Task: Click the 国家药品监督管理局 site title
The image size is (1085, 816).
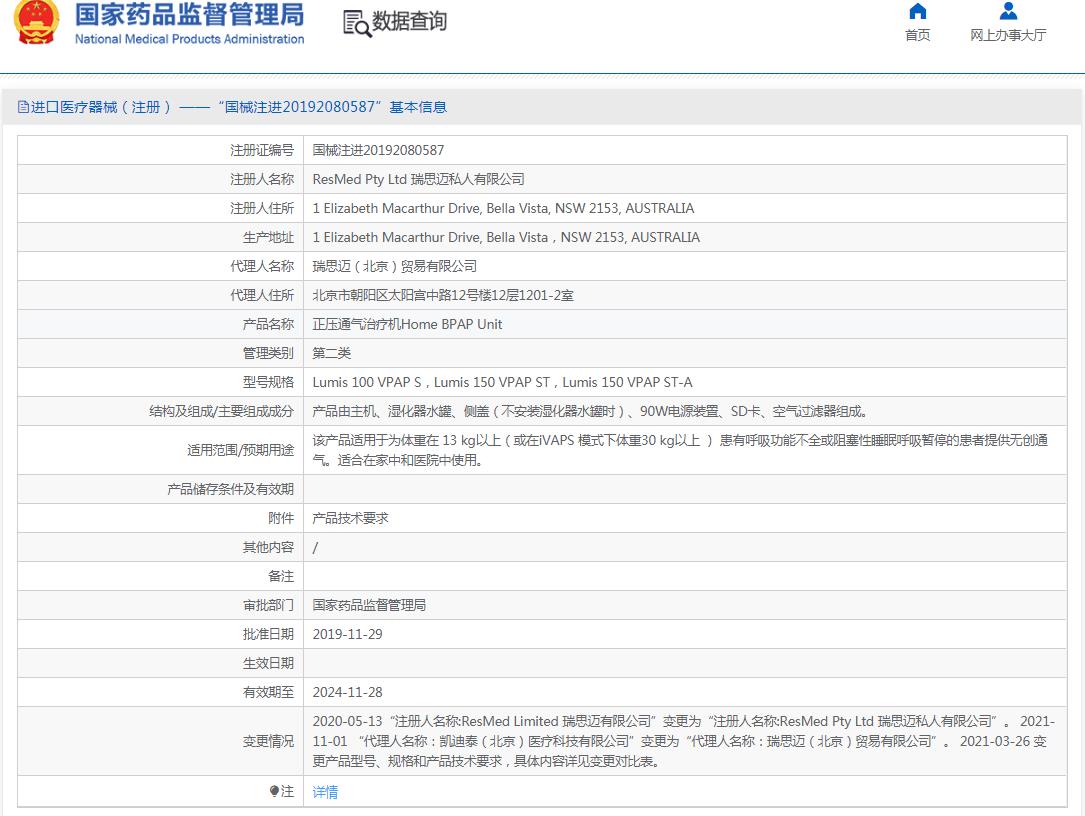Action: coord(189,15)
